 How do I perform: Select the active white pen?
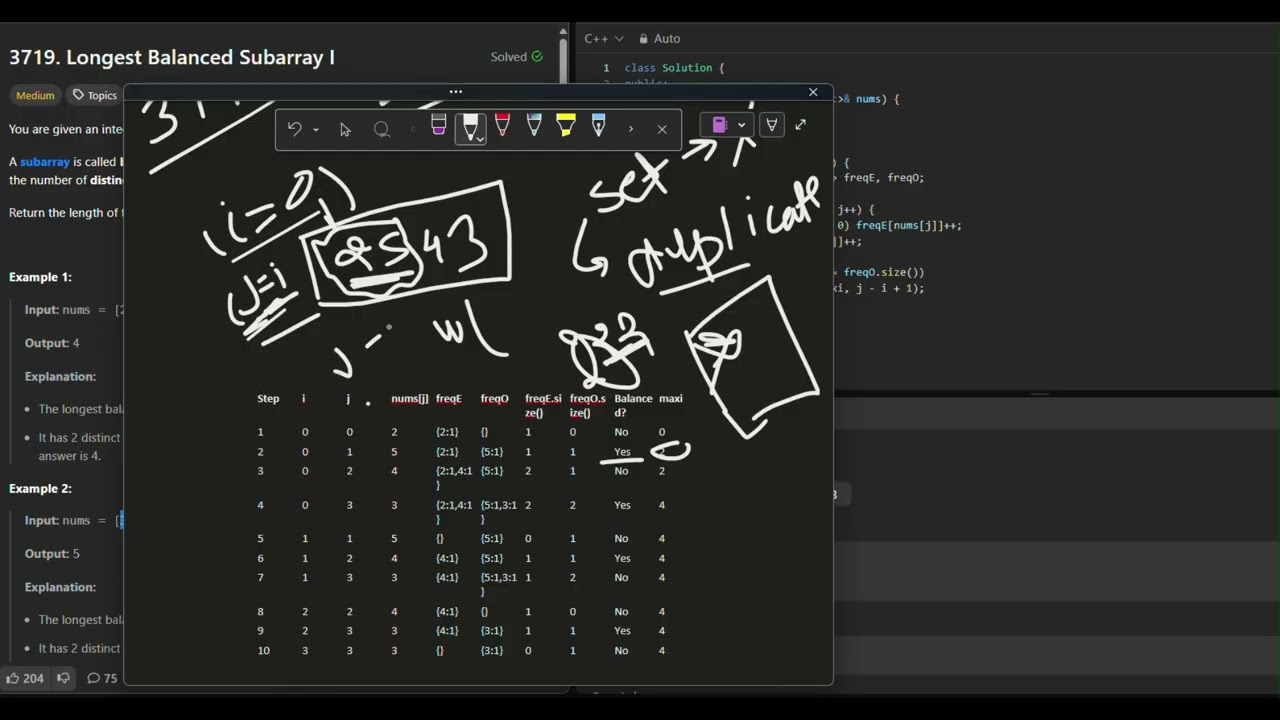469,126
